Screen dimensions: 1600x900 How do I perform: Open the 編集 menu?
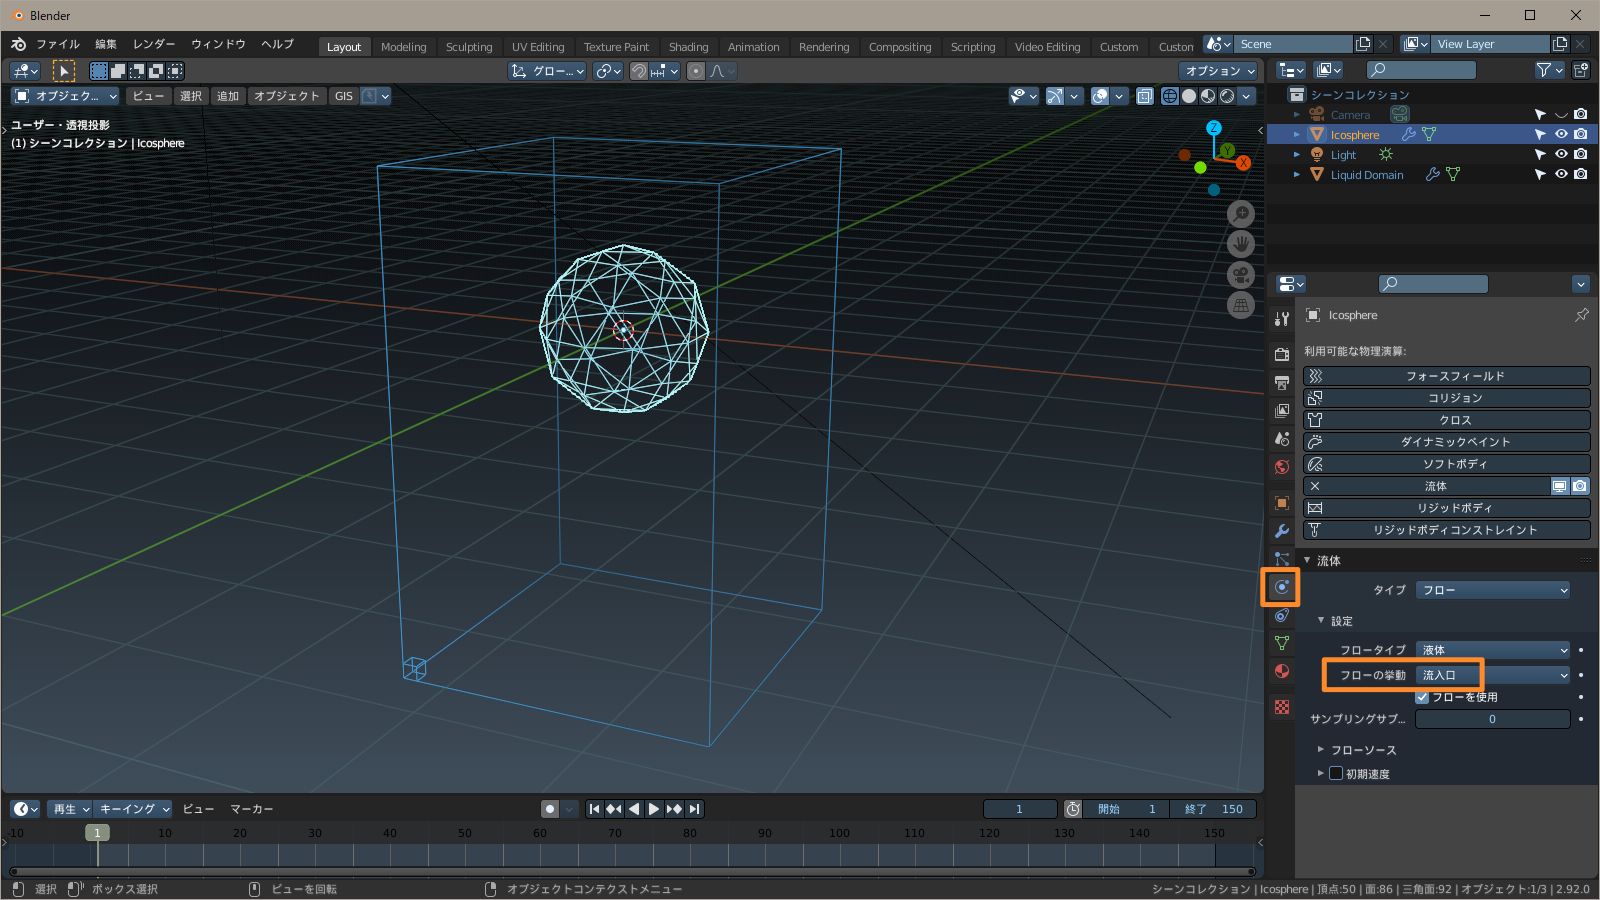106,44
